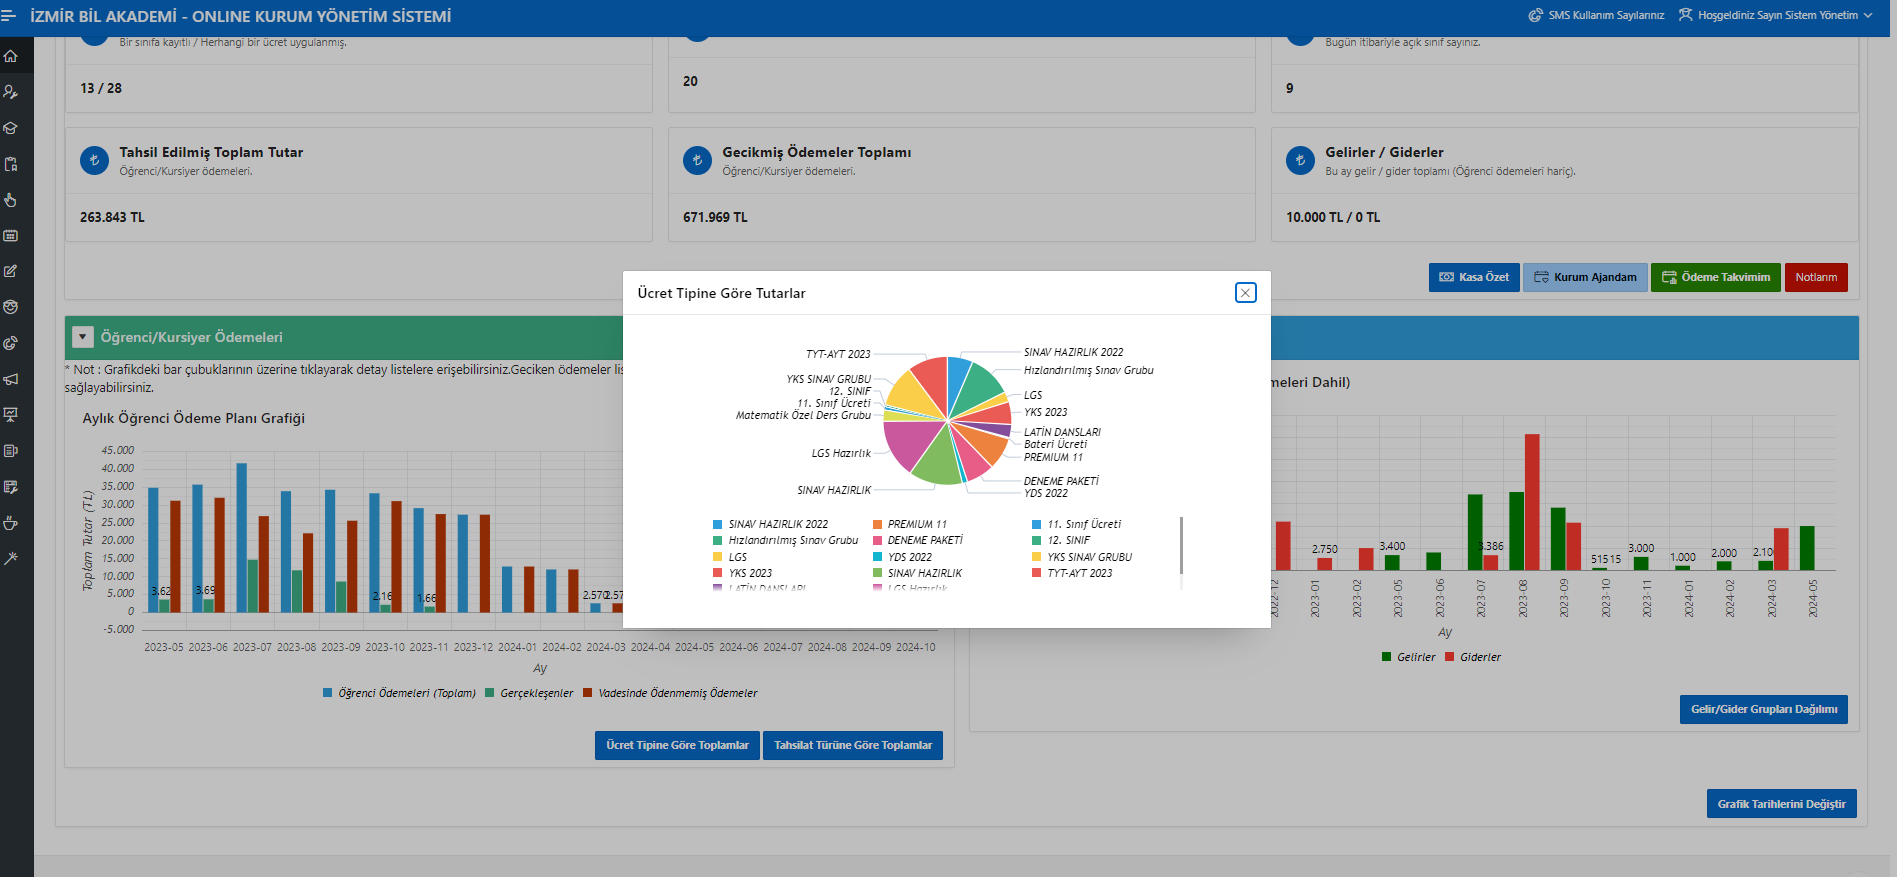Screen dimensions: 1897x877
Task: Open the graduation cap sidebar icon
Action: point(11,128)
